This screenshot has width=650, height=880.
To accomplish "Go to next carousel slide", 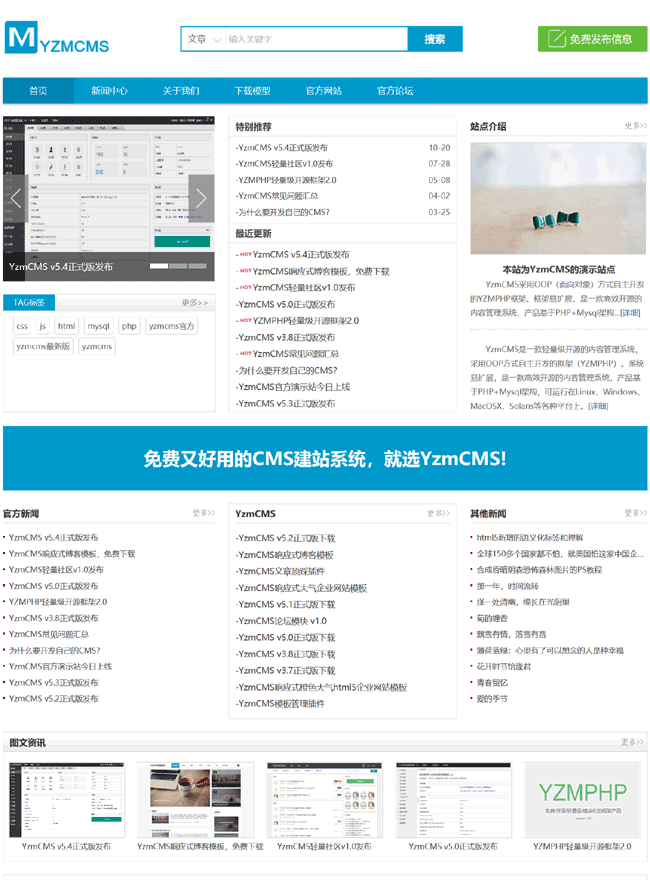I will tap(201, 198).
